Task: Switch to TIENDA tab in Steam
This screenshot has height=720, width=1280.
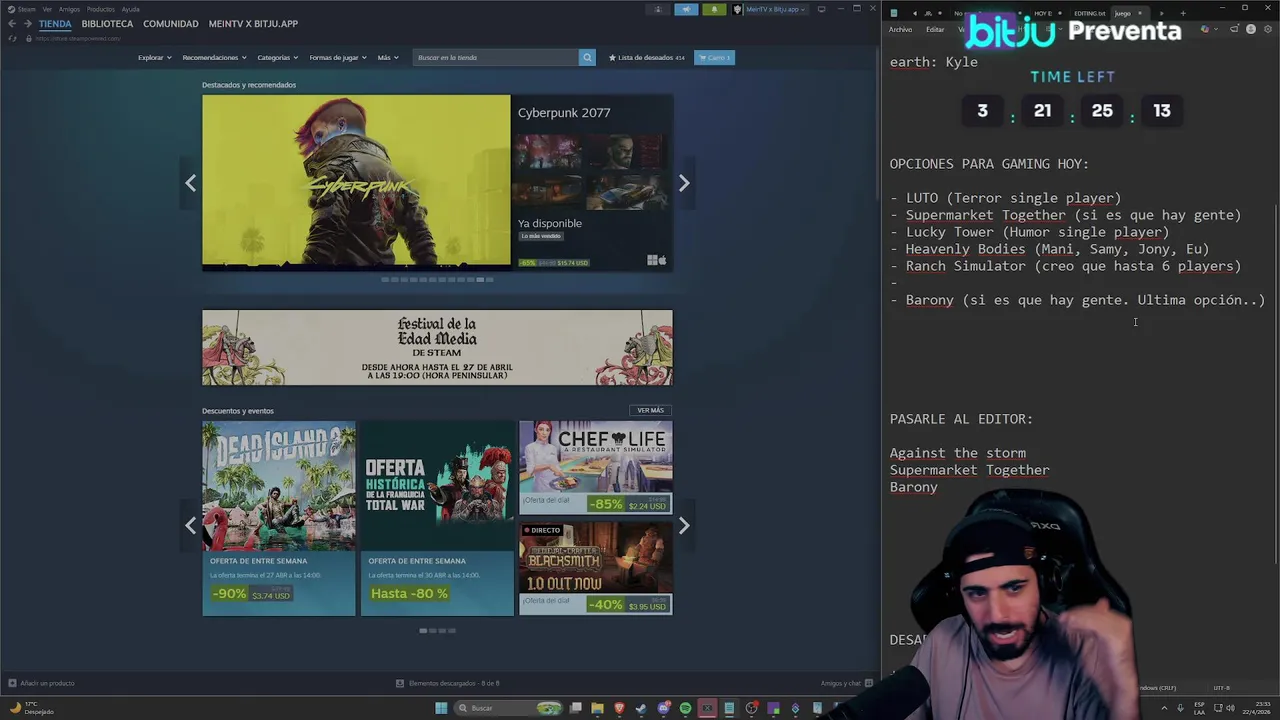Action: (x=55, y=24)
